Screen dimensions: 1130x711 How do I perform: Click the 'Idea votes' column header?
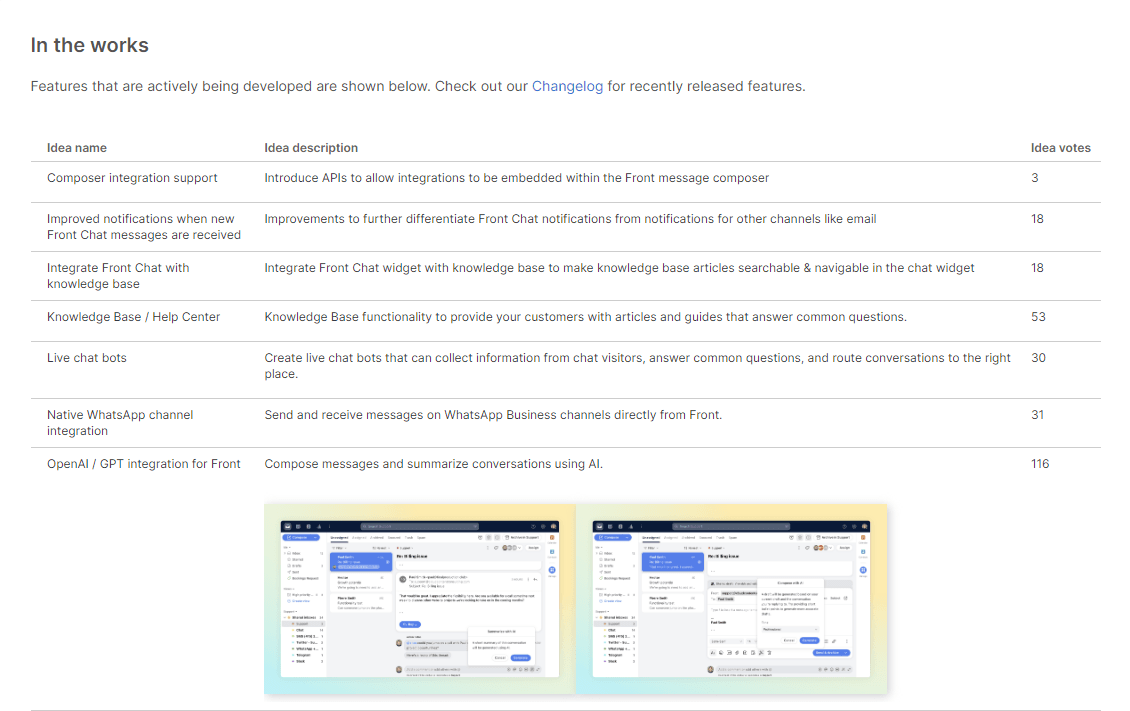[1060, 148]
